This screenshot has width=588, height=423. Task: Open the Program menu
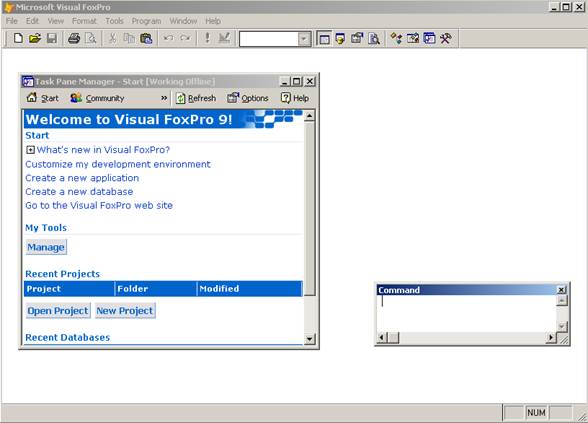pyautogui.click(x=146, y=21)
